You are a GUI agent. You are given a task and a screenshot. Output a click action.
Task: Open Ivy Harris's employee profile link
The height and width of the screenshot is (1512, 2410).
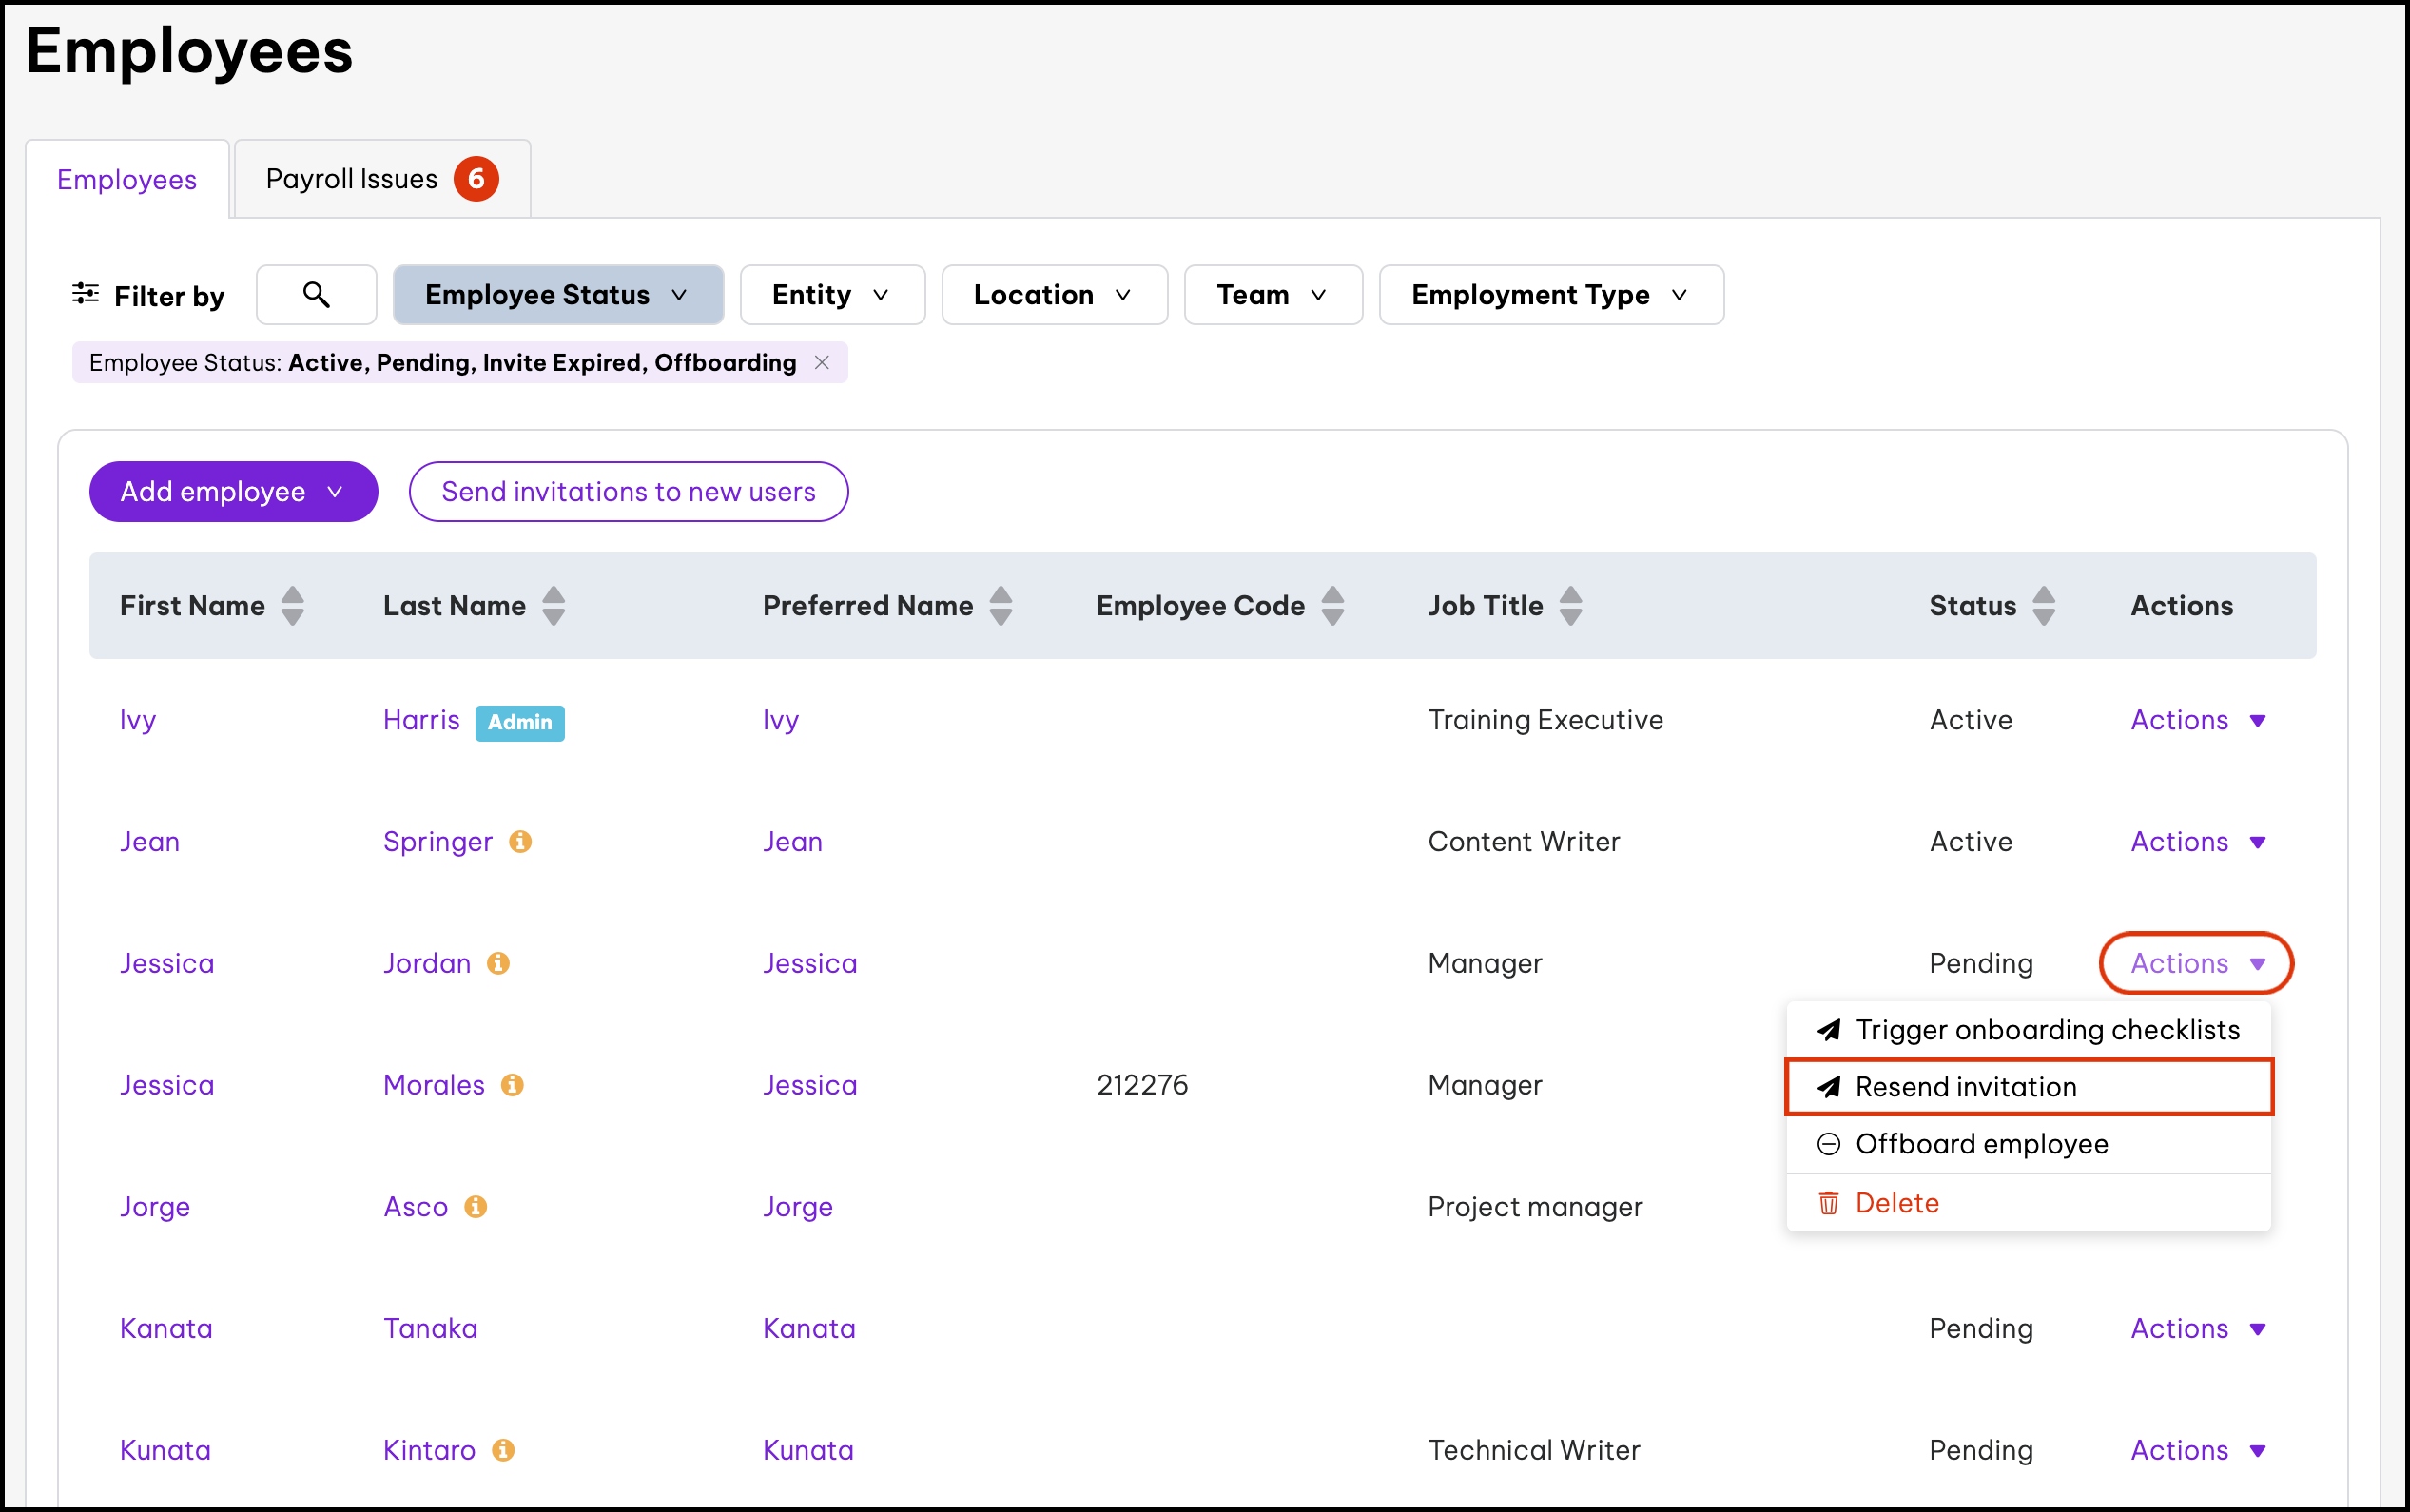[138, 720]
